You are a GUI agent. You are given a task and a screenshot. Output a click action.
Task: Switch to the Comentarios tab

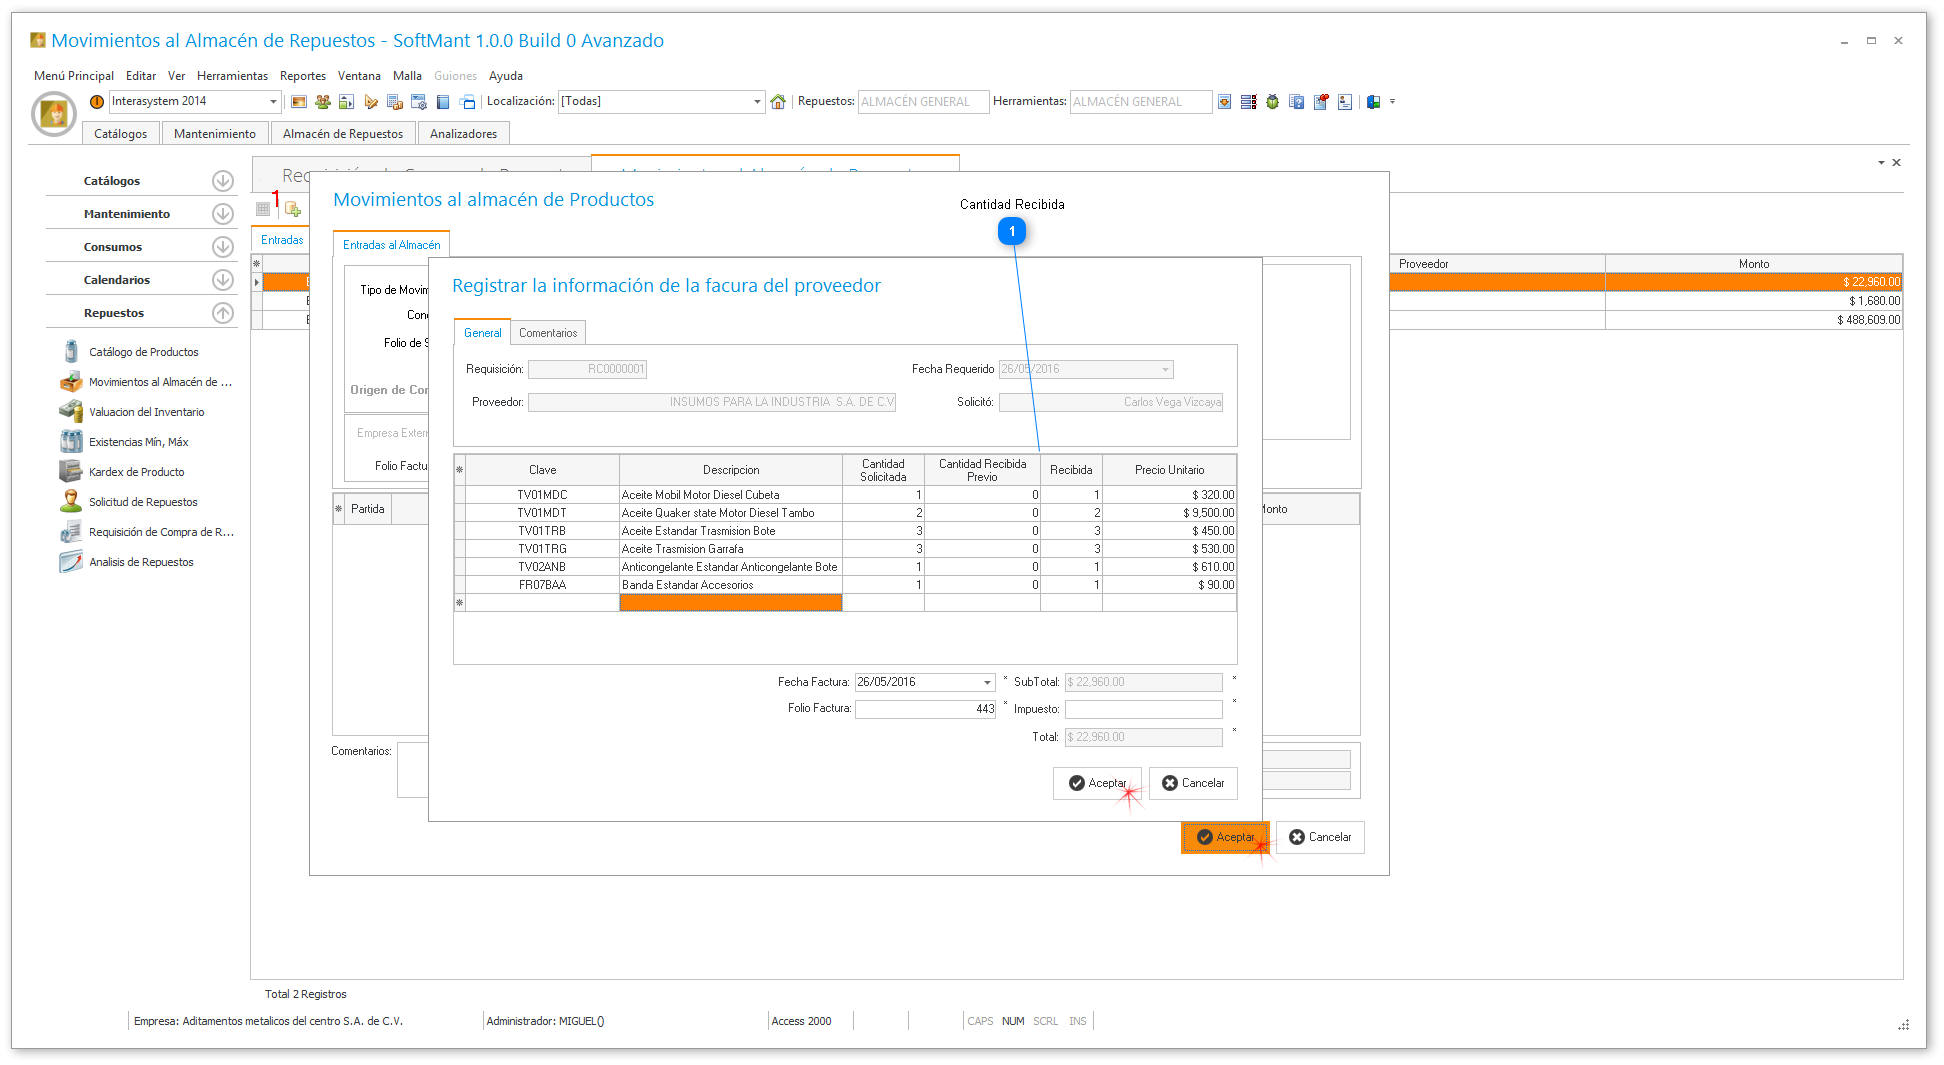click(x=548, y=333)
